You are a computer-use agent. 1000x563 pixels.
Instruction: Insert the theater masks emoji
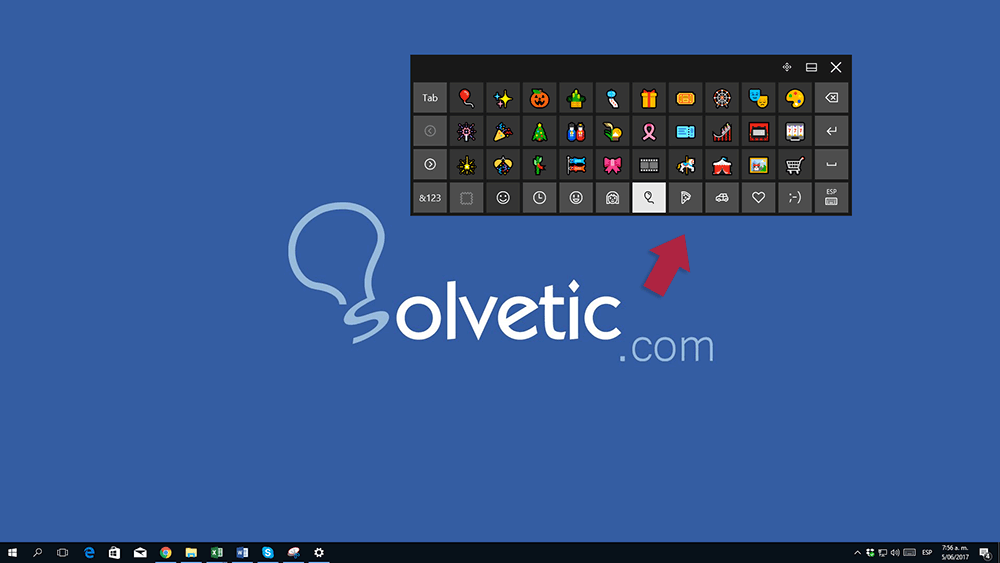(758, 98)
